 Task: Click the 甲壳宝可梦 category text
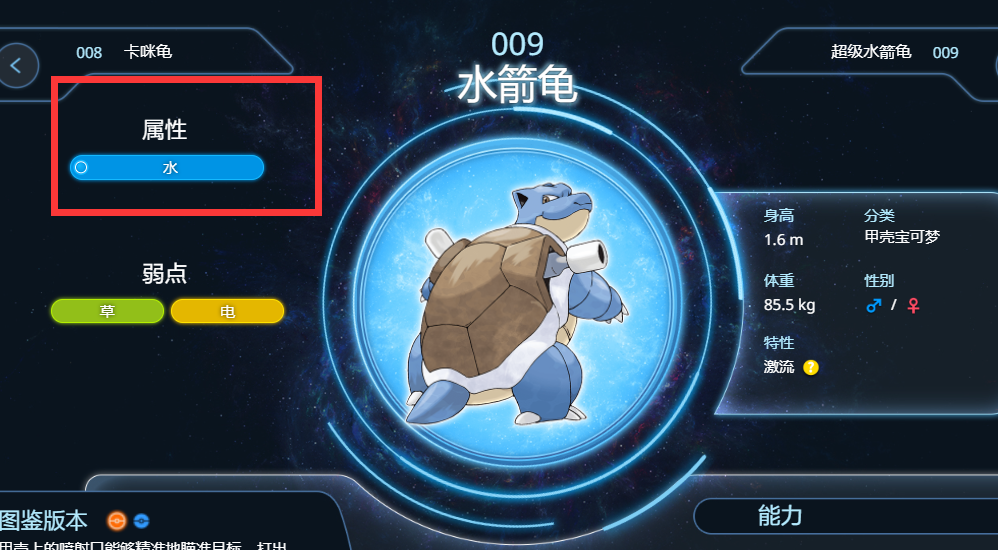click(x=902, y=237)
